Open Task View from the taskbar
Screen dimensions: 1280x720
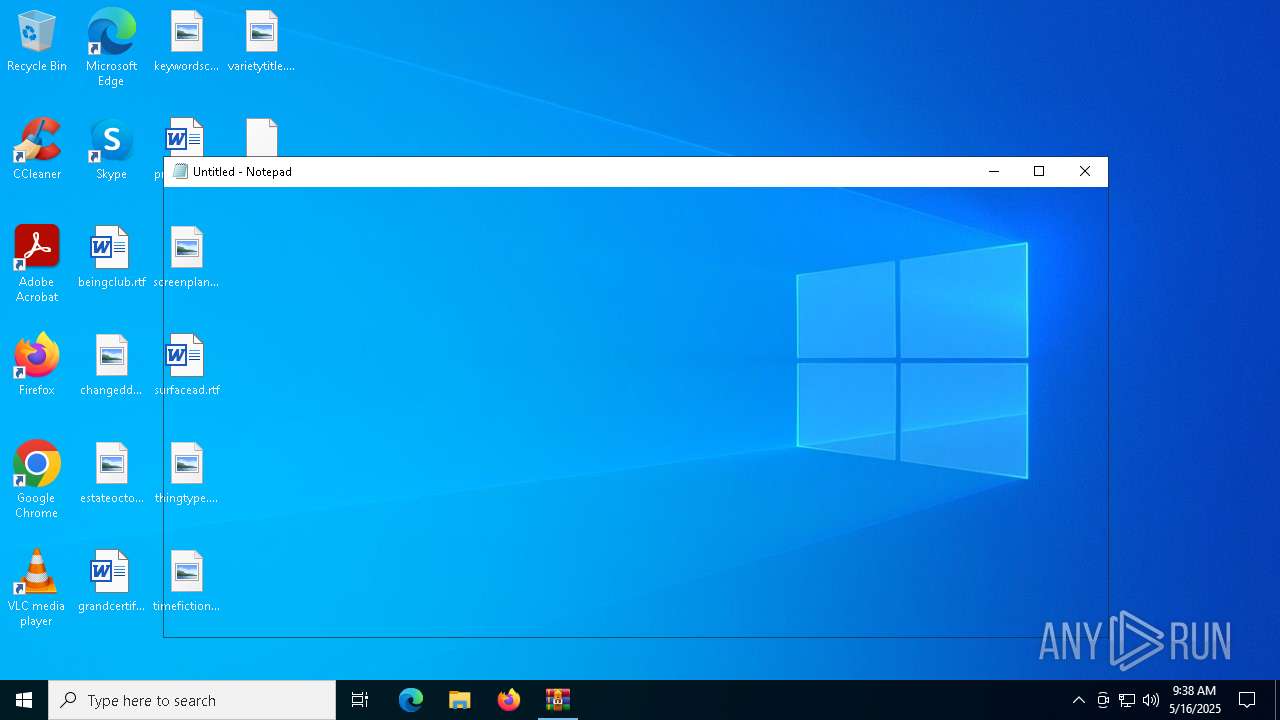(360, 700)
